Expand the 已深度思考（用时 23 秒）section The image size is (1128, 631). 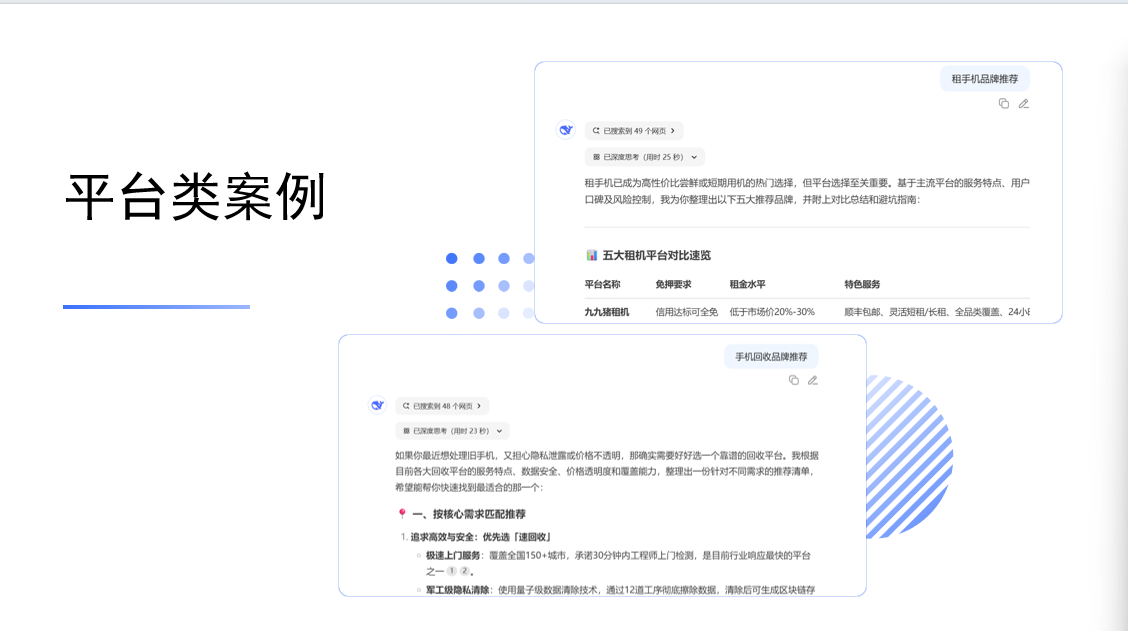pyautogui.click(x=452, y=431)
